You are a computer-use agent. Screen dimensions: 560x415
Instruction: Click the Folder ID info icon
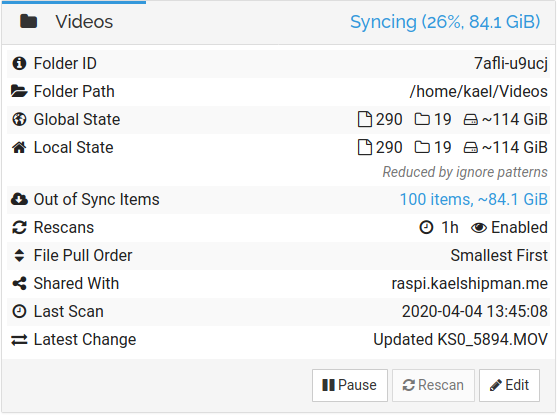coord(19,64)
